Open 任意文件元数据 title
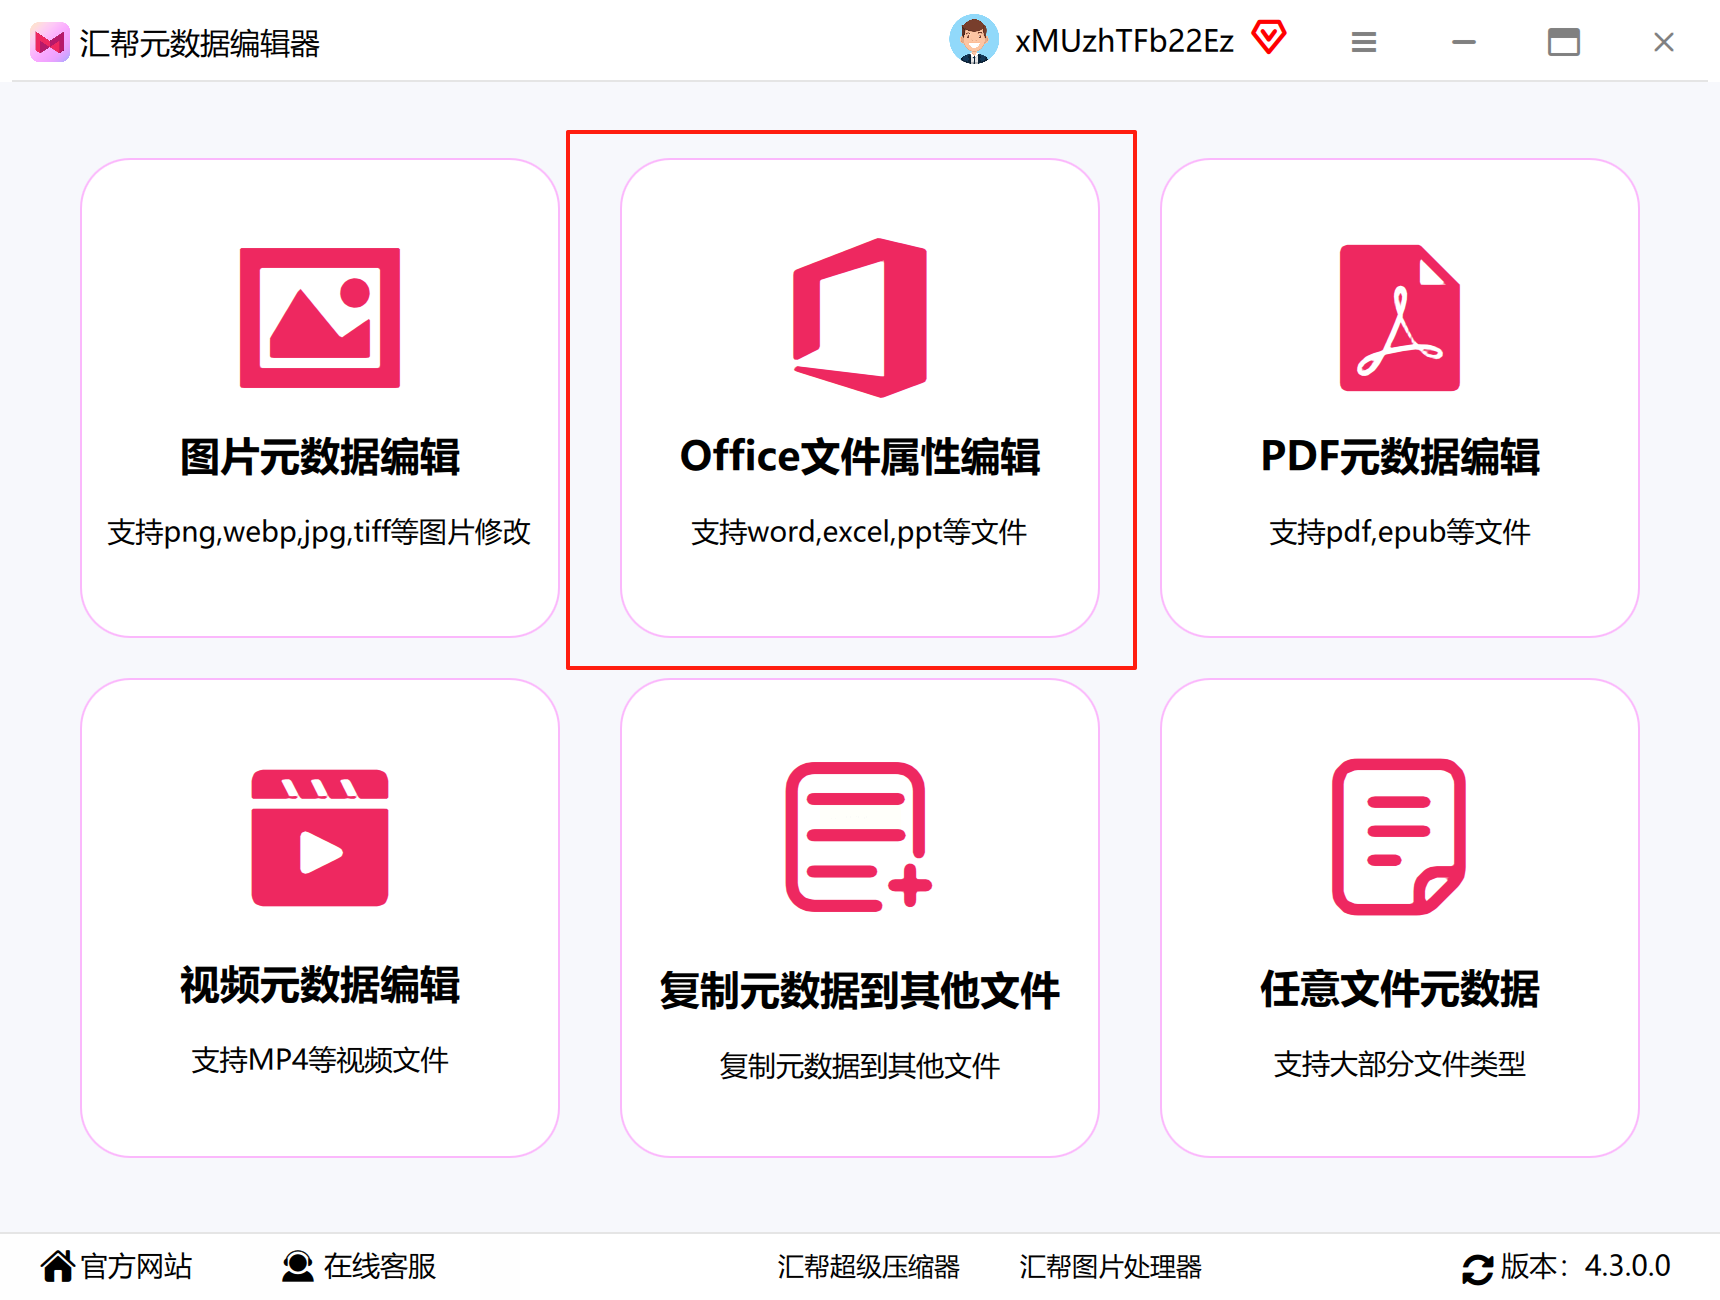 pyautogui.click(x=1400, y=989)
